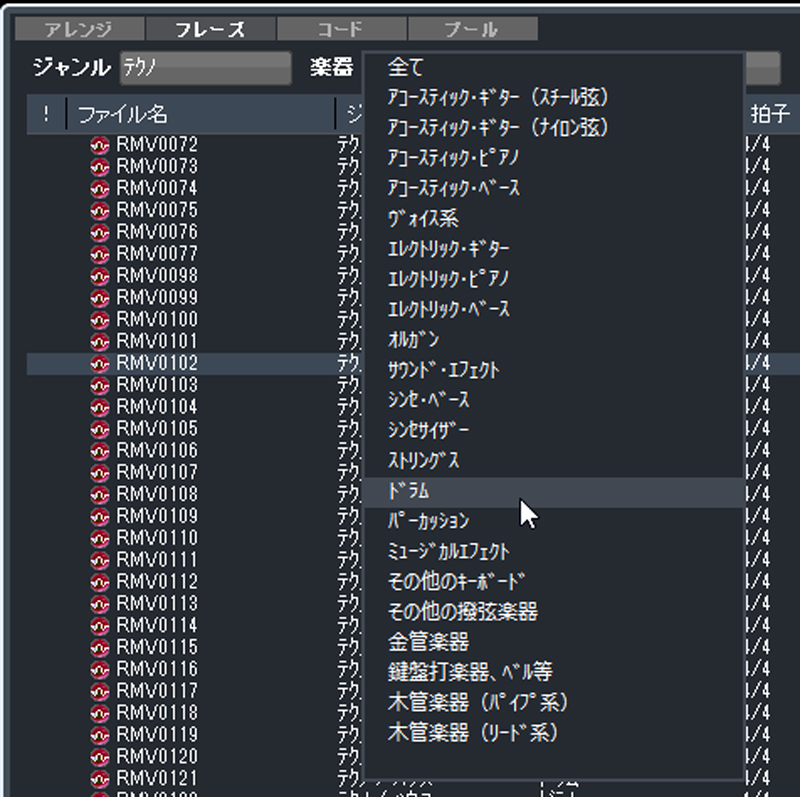The width and height of the screenshot is (800, 797).
Task: Click the phrase icon next to RMV0109
Action: click(x=99, y=516)
